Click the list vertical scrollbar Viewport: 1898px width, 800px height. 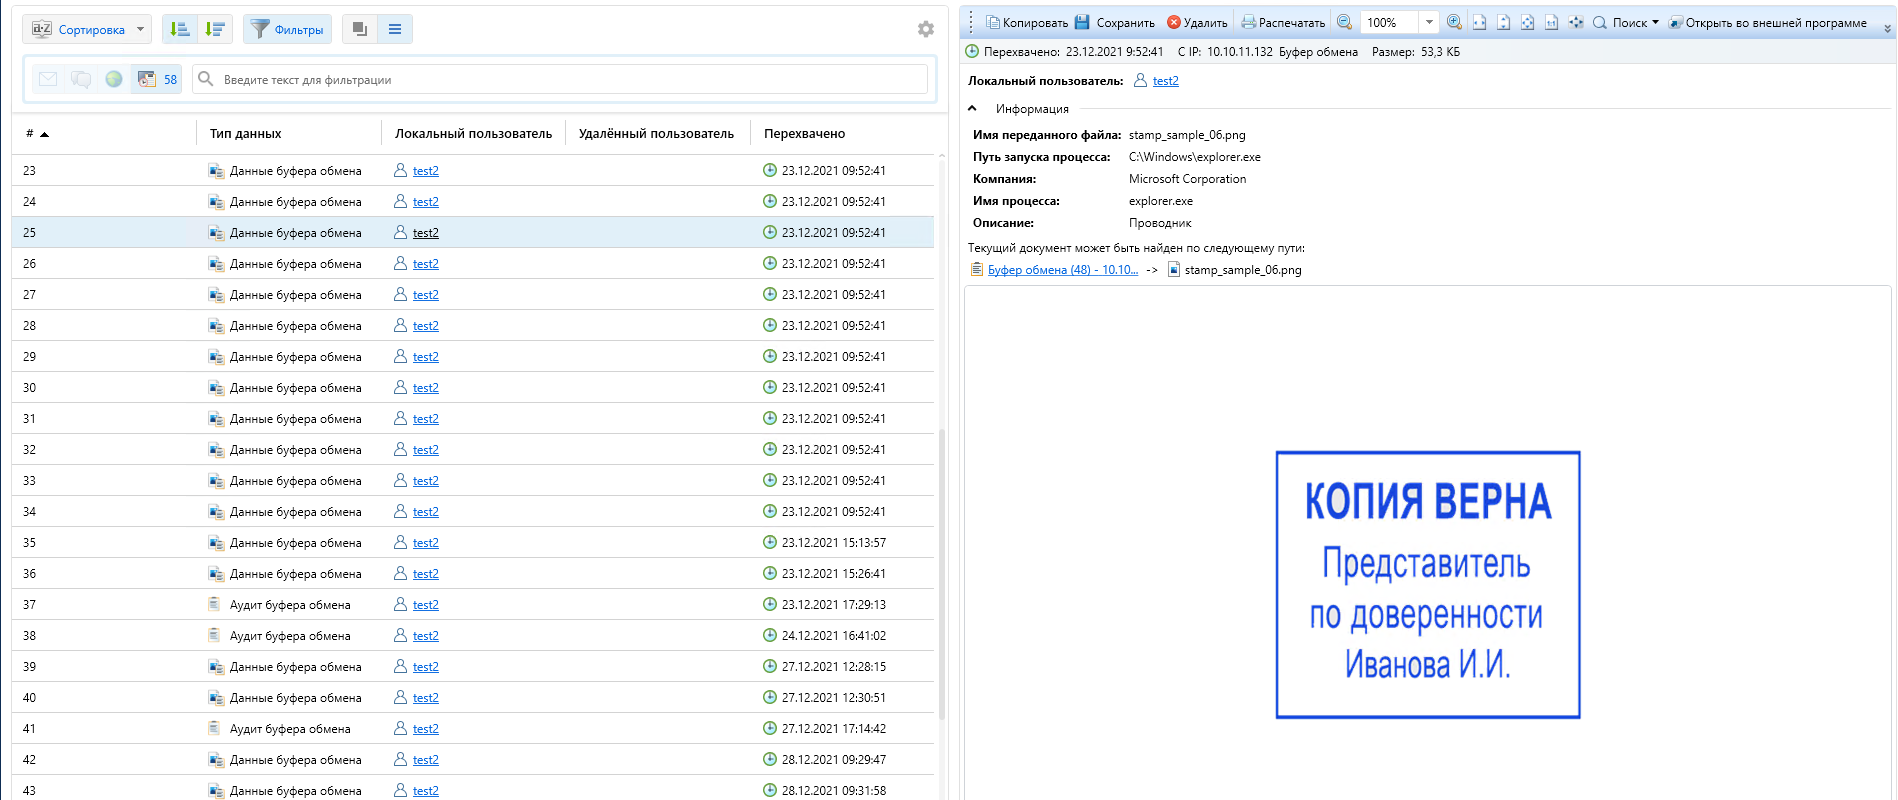pyautogui.click(x=942, y=574)
